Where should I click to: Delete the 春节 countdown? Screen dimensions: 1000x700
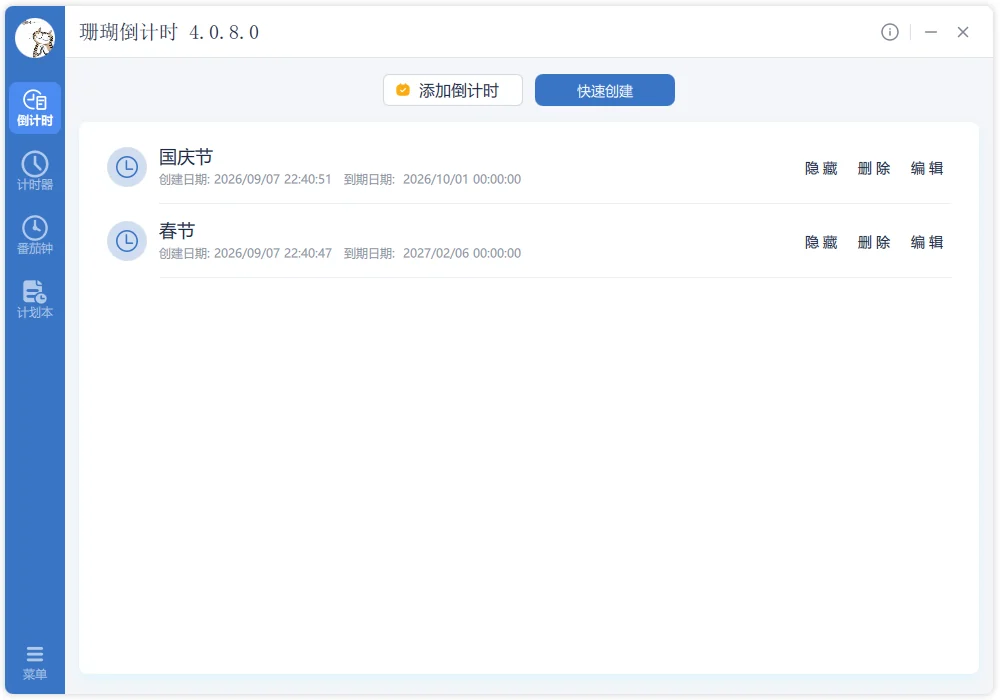click(874, 242)
